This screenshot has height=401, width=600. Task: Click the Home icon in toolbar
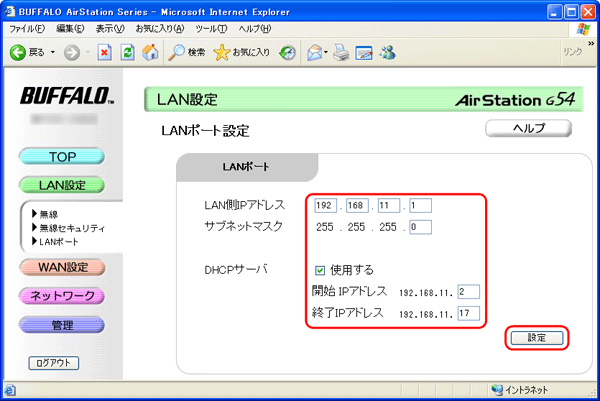(x=150, y=52)
